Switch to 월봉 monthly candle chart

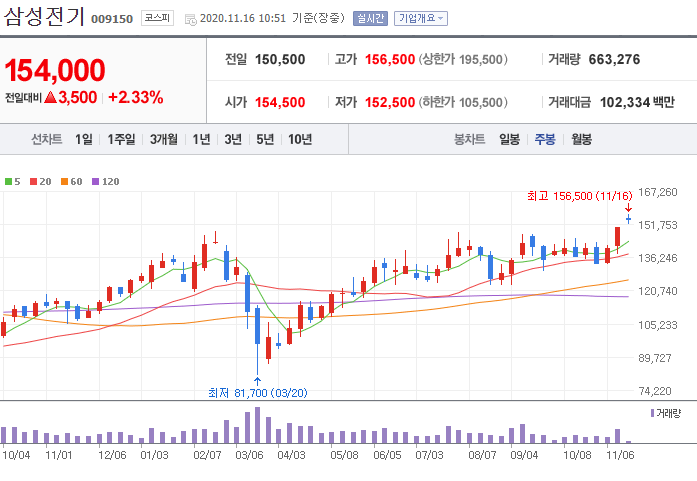pyautogui.click(x=581, y=140)
